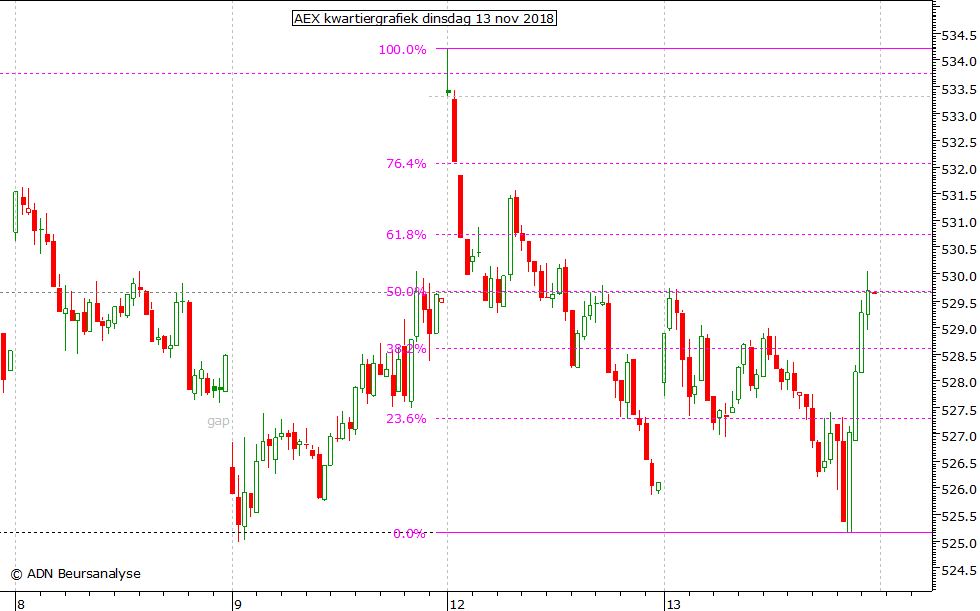Click the chart title AEX kwartiergrafiek dinsdag 13 nov 2018

[424, 19]
